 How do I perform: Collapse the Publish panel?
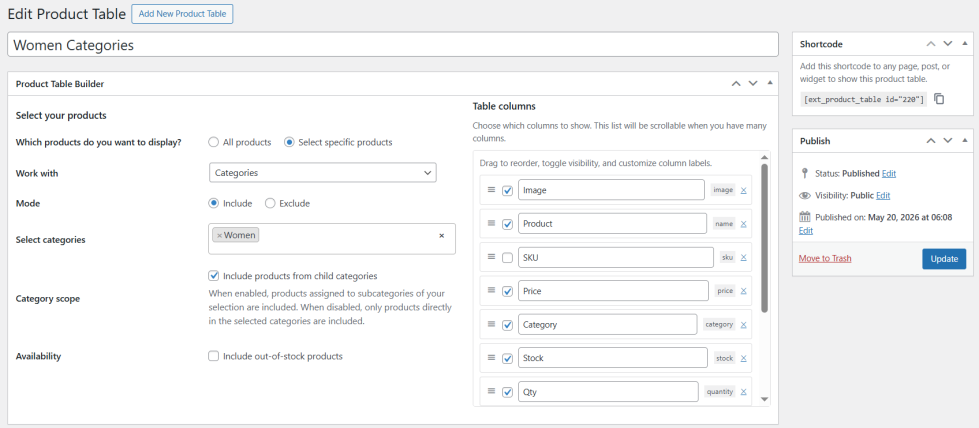(x=965, y=141)
